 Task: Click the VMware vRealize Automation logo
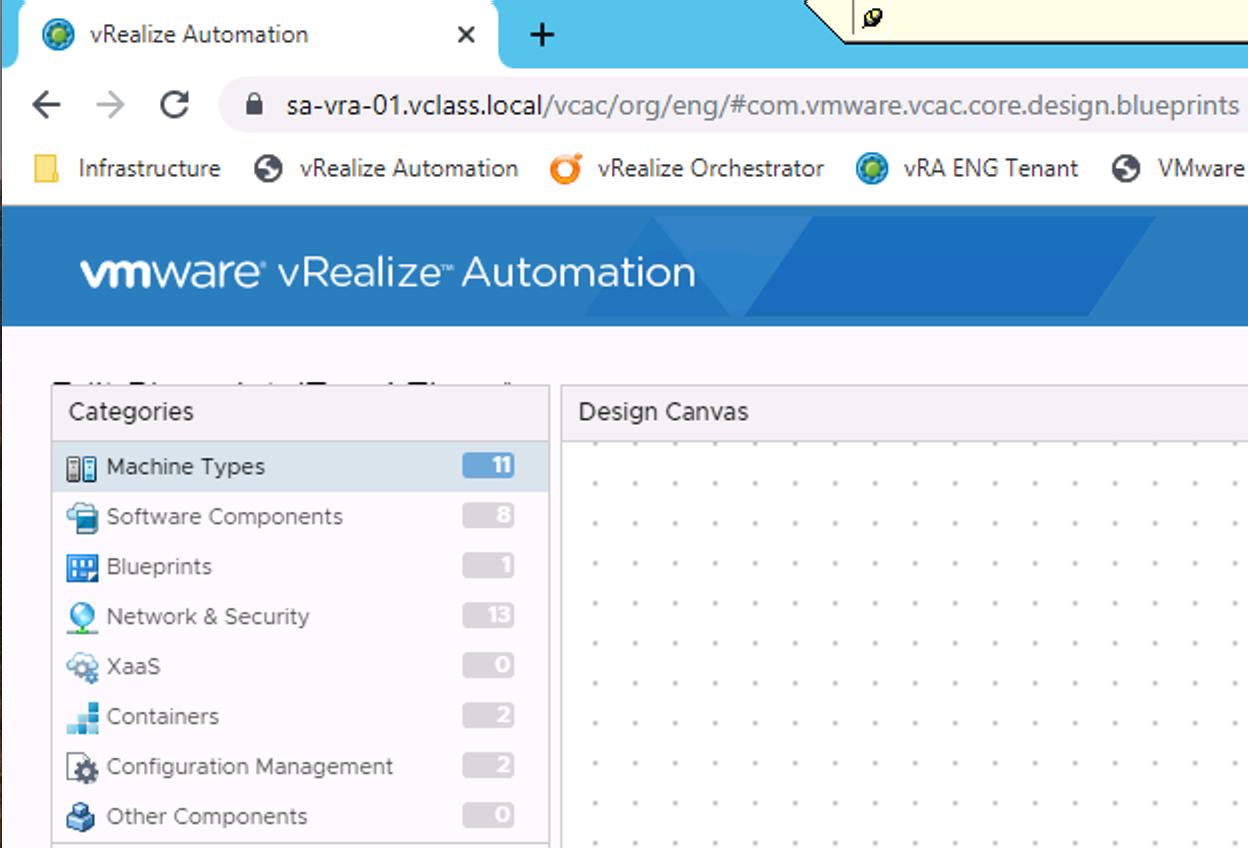coord(387,270)
